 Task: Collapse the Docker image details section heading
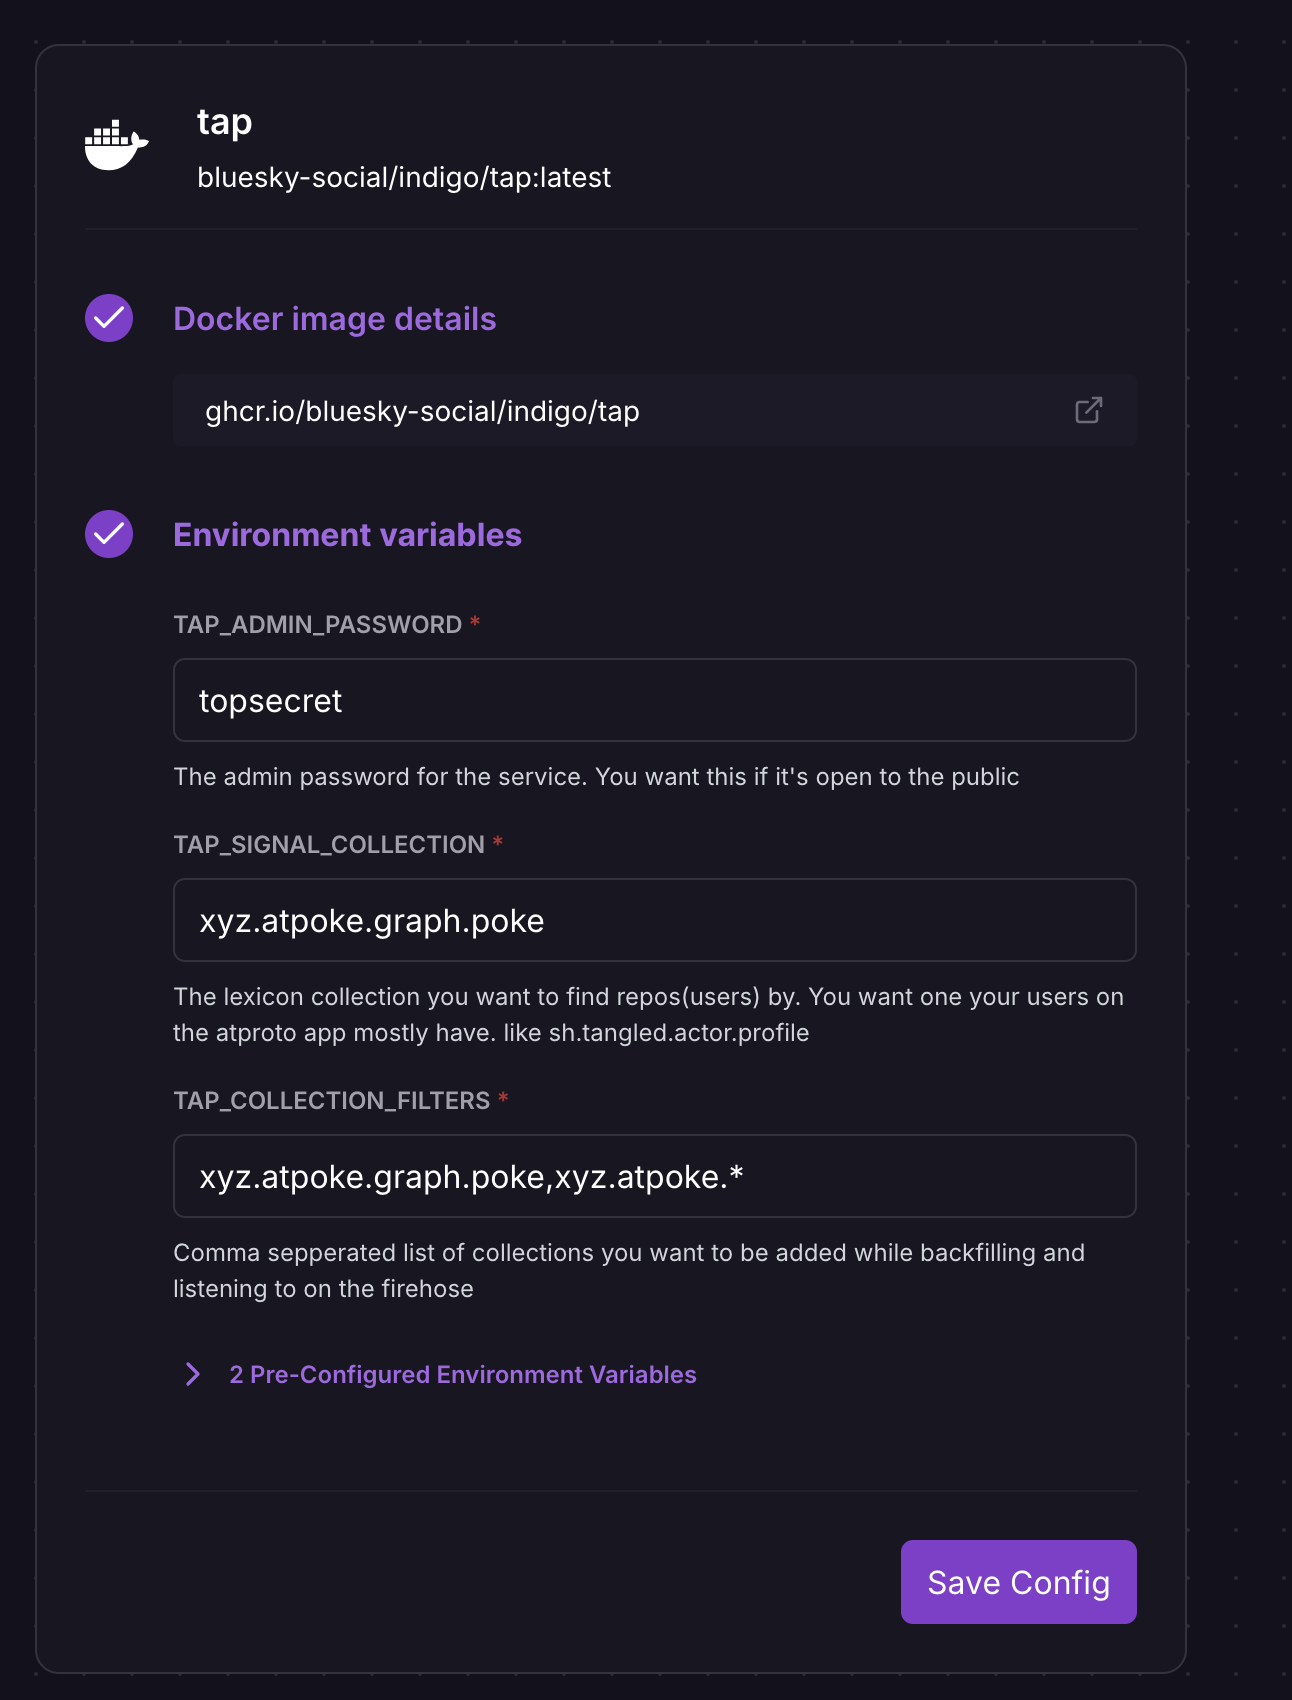(334, 319)
